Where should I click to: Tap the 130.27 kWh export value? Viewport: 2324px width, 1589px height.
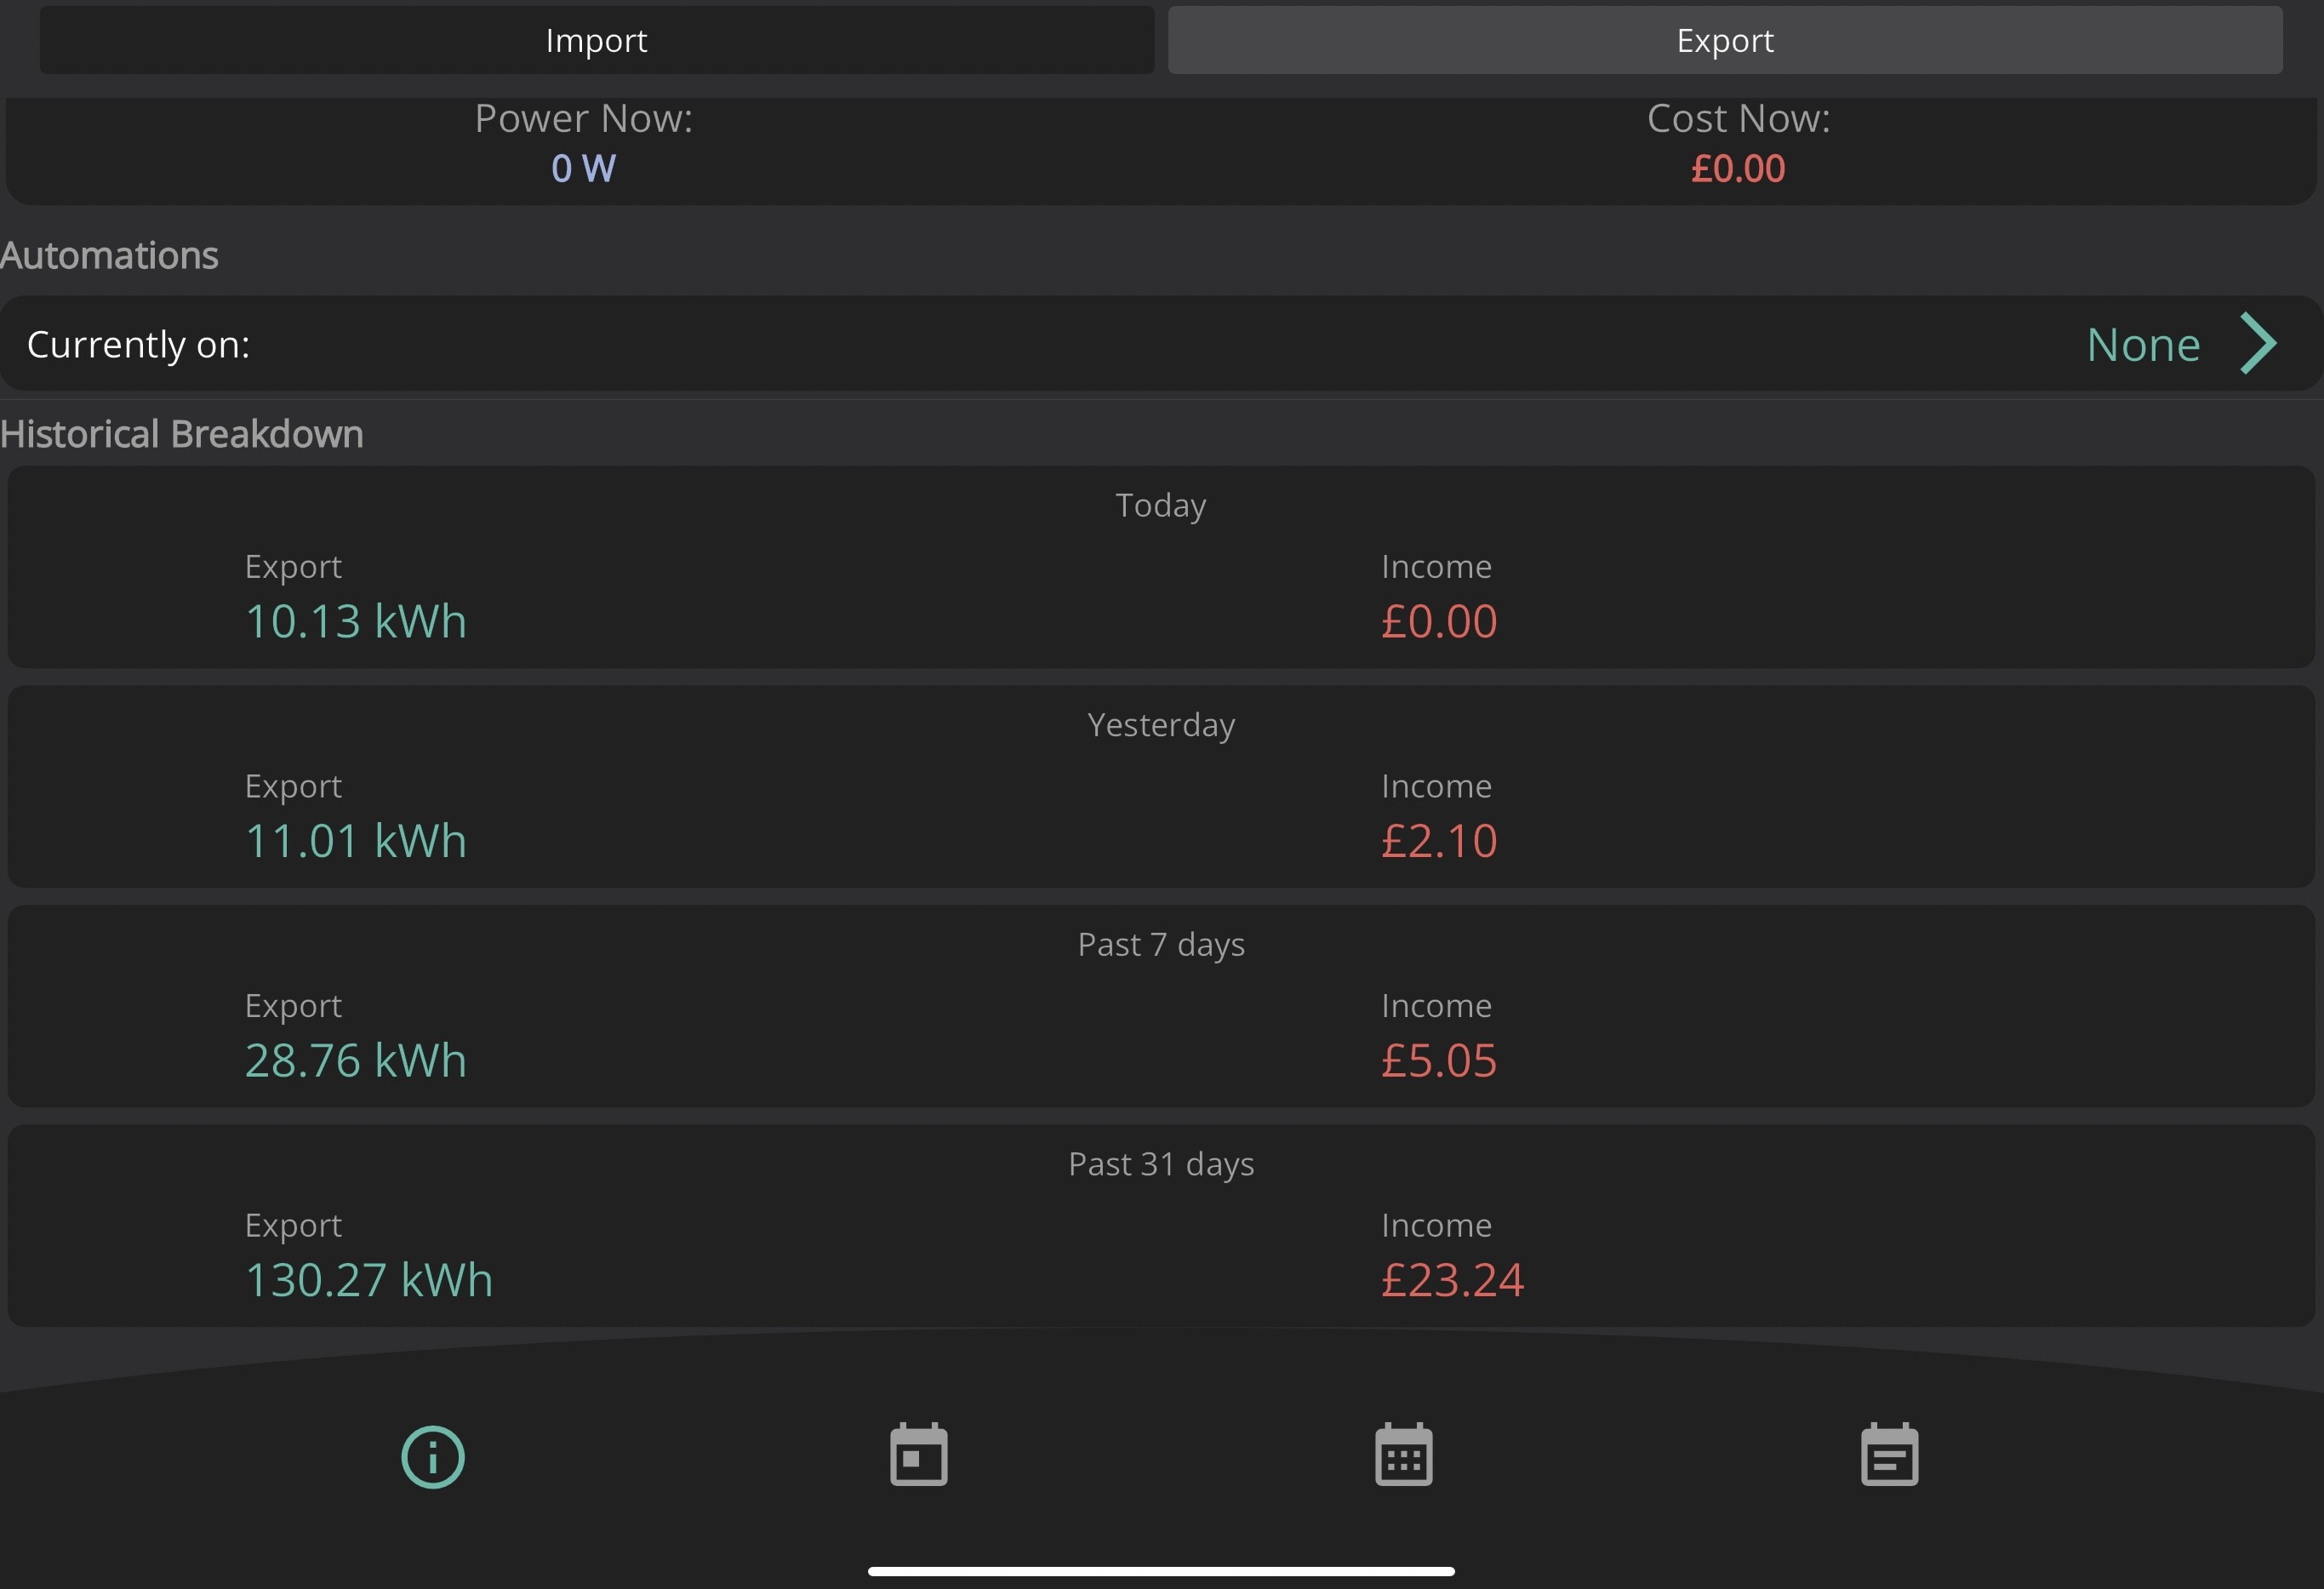(369, 1280)
